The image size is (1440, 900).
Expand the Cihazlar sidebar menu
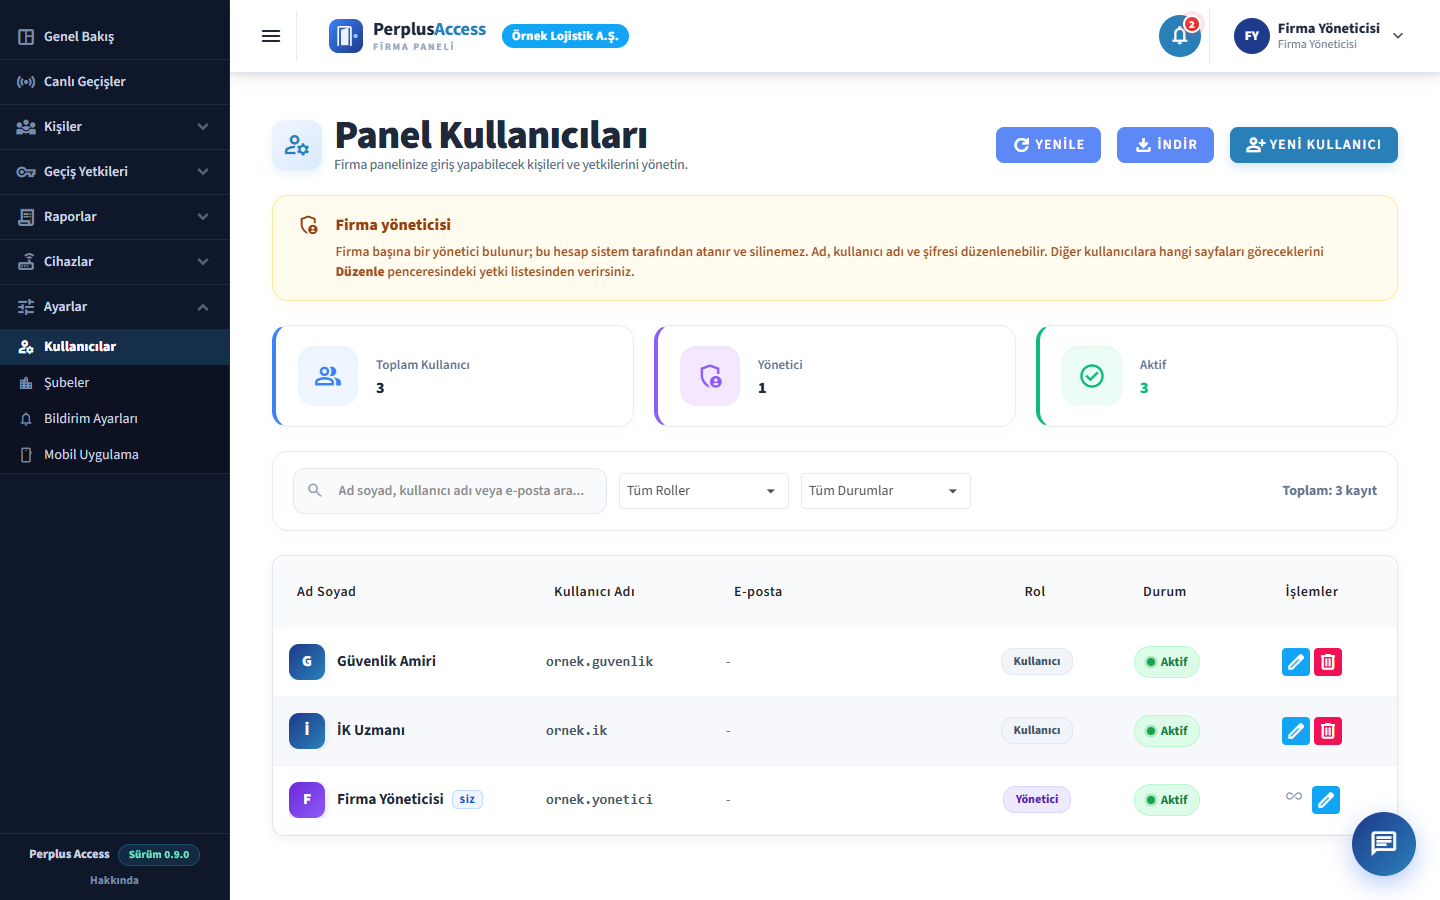[x=115, y=262]
